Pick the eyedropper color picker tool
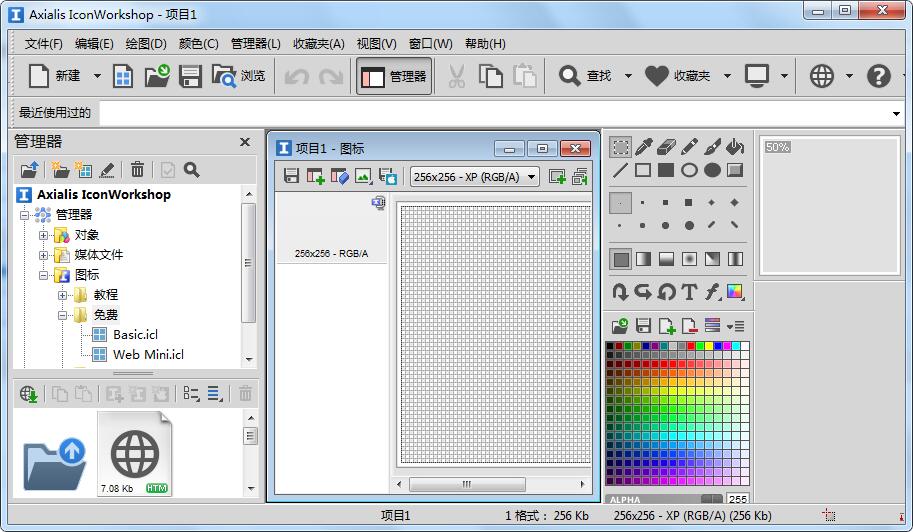Image resolution: width=913 pixels, height=532 pixels. (643, 147)
